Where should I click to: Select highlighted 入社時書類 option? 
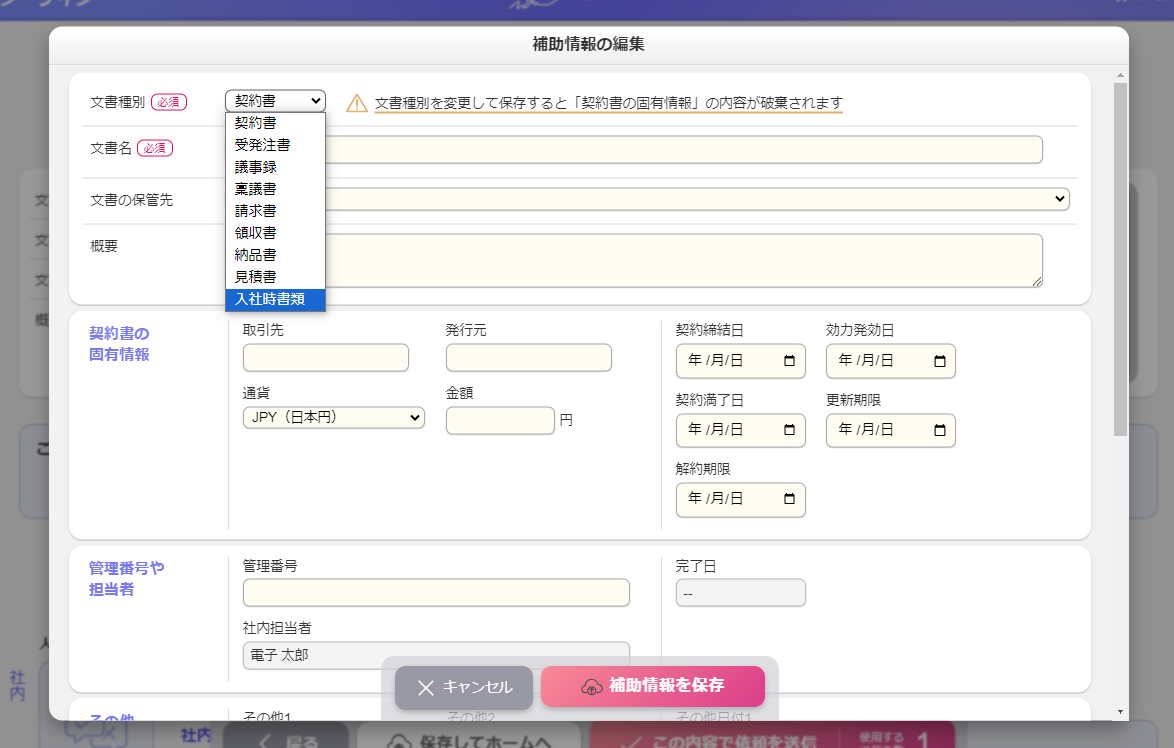(275, 299)
